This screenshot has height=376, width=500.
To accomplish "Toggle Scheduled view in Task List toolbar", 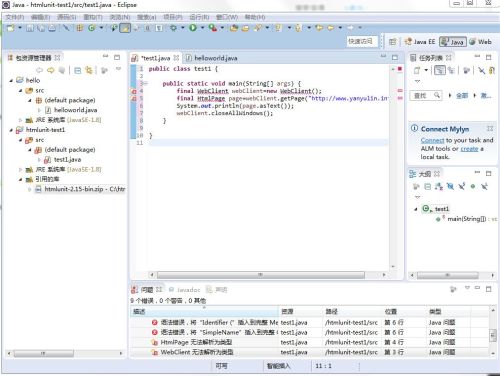I will pyautogui.click(x=451, y=70).
